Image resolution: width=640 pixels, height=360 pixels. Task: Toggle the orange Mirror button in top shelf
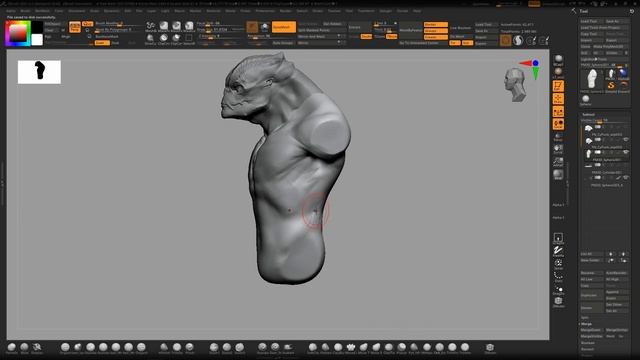click(x=392, y=36)
